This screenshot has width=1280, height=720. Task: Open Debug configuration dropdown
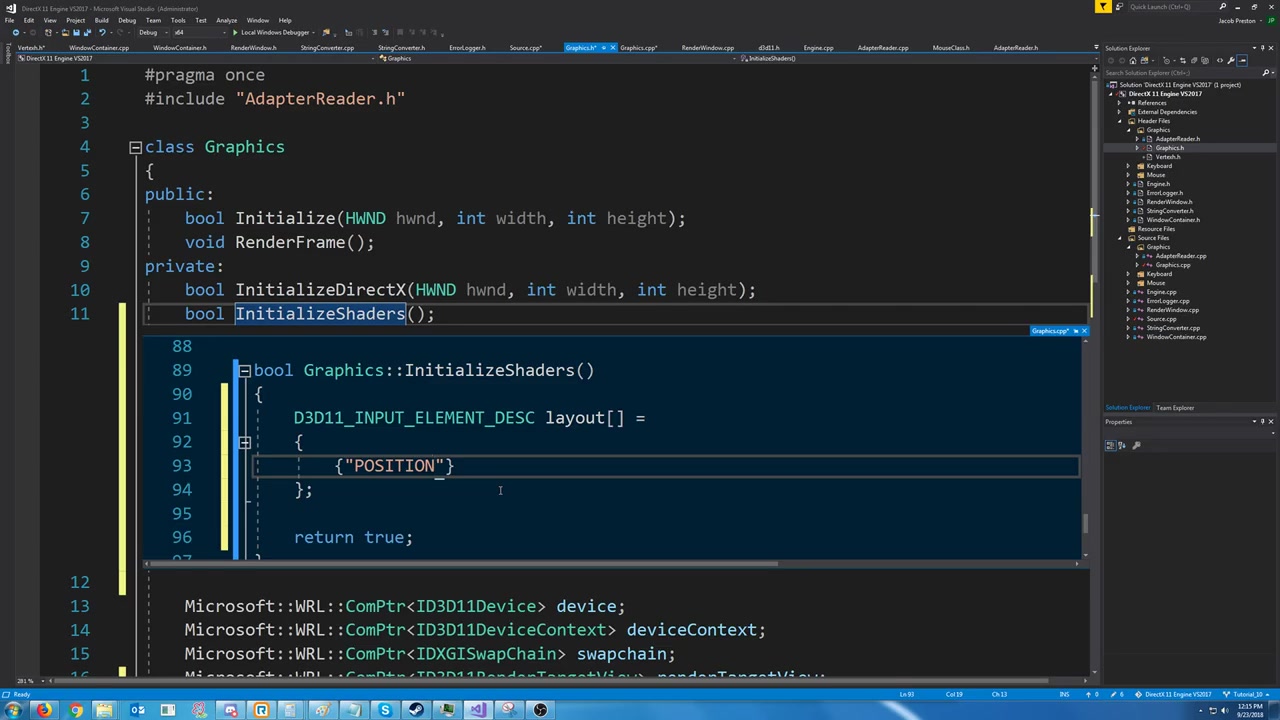click(154, 32)
